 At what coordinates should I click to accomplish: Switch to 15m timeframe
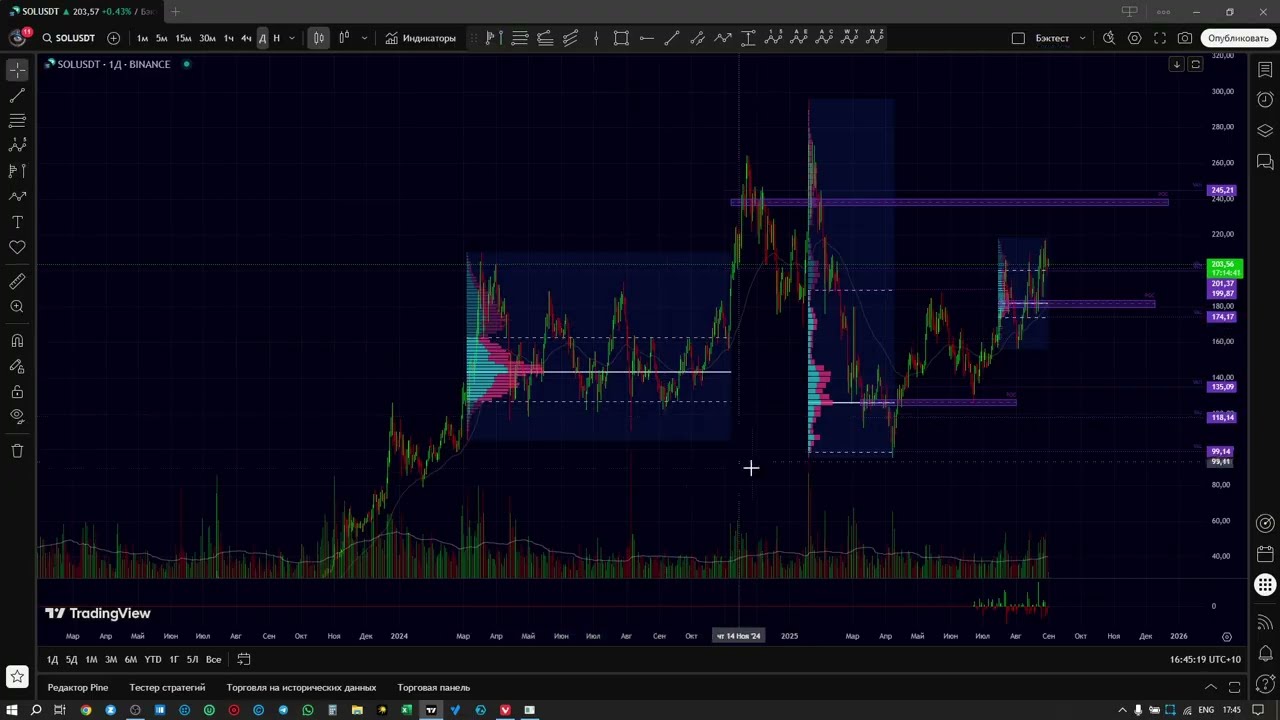[x=184, y=38]
